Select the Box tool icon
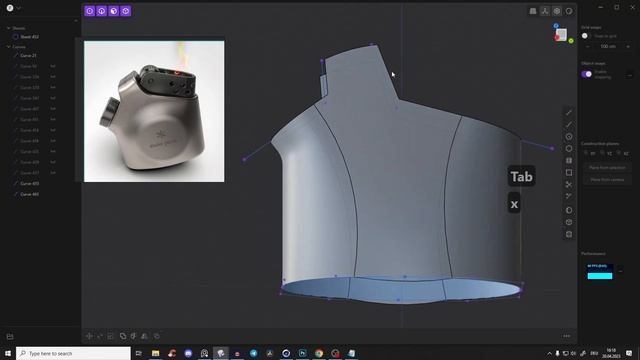The height and width of the screenshot is (360, 640). pyautogui.click(x=569, y=222)
